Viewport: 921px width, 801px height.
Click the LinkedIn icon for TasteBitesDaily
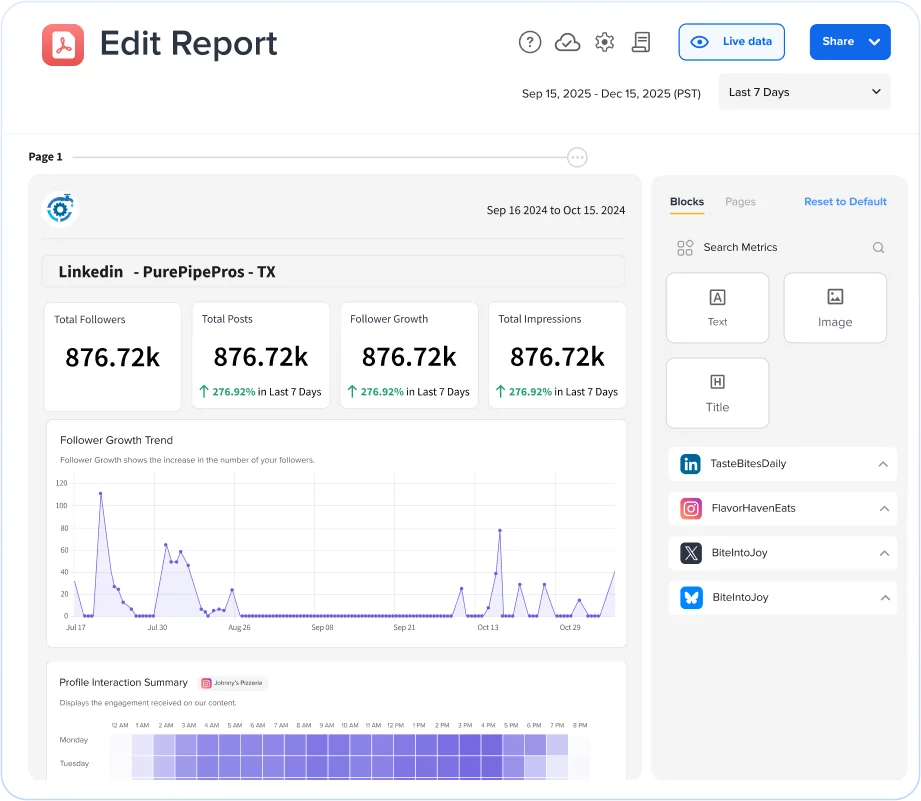690,464
